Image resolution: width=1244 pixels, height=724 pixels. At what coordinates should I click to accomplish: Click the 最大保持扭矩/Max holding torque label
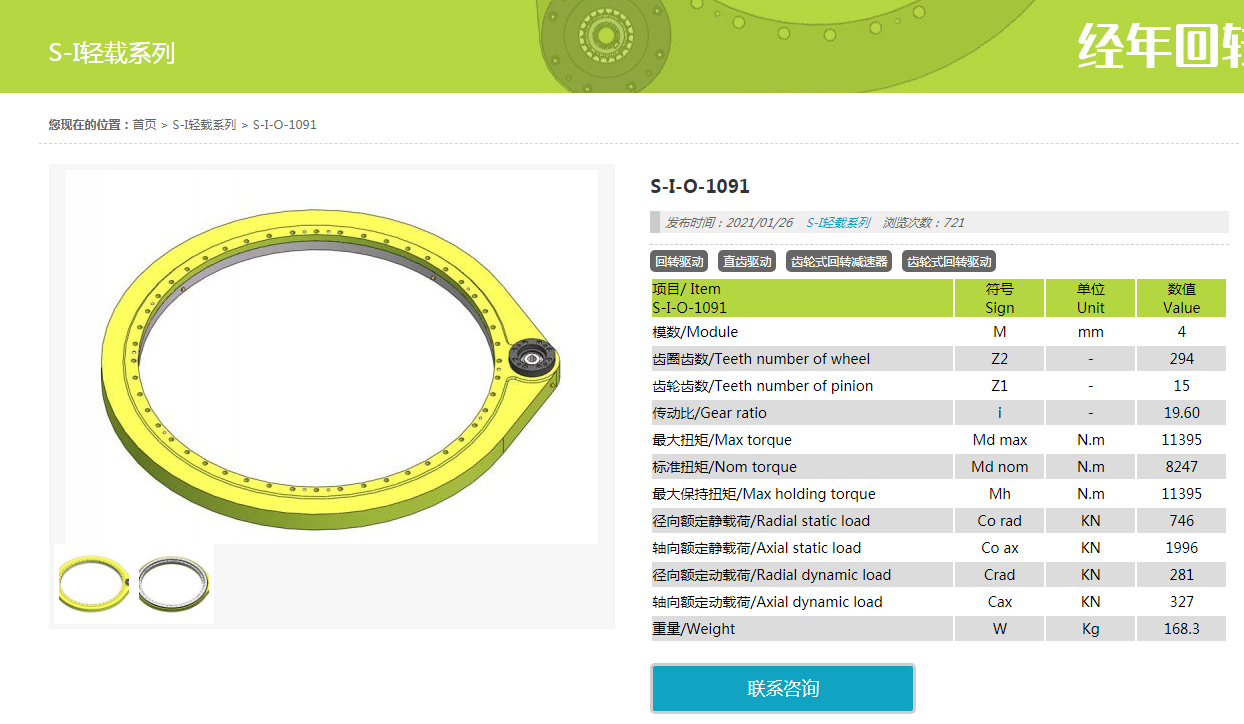coord(764,494)
